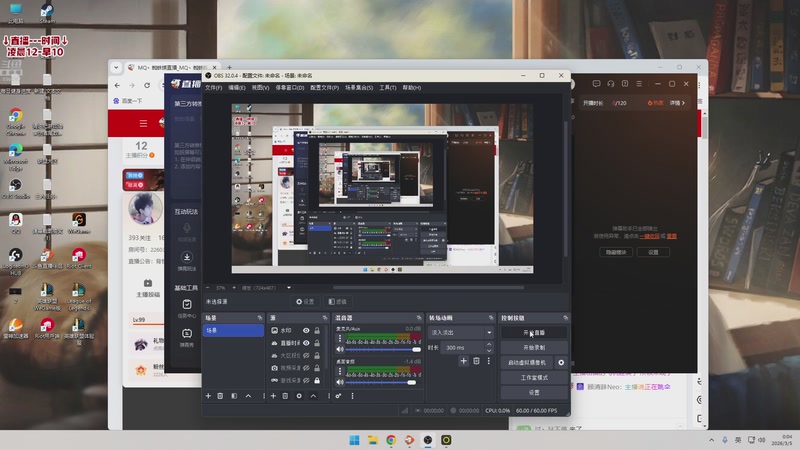Image resolution: width=800 pixels, height=450 pixels.
Task: Delete transition with trash icon
Action: 476,361
